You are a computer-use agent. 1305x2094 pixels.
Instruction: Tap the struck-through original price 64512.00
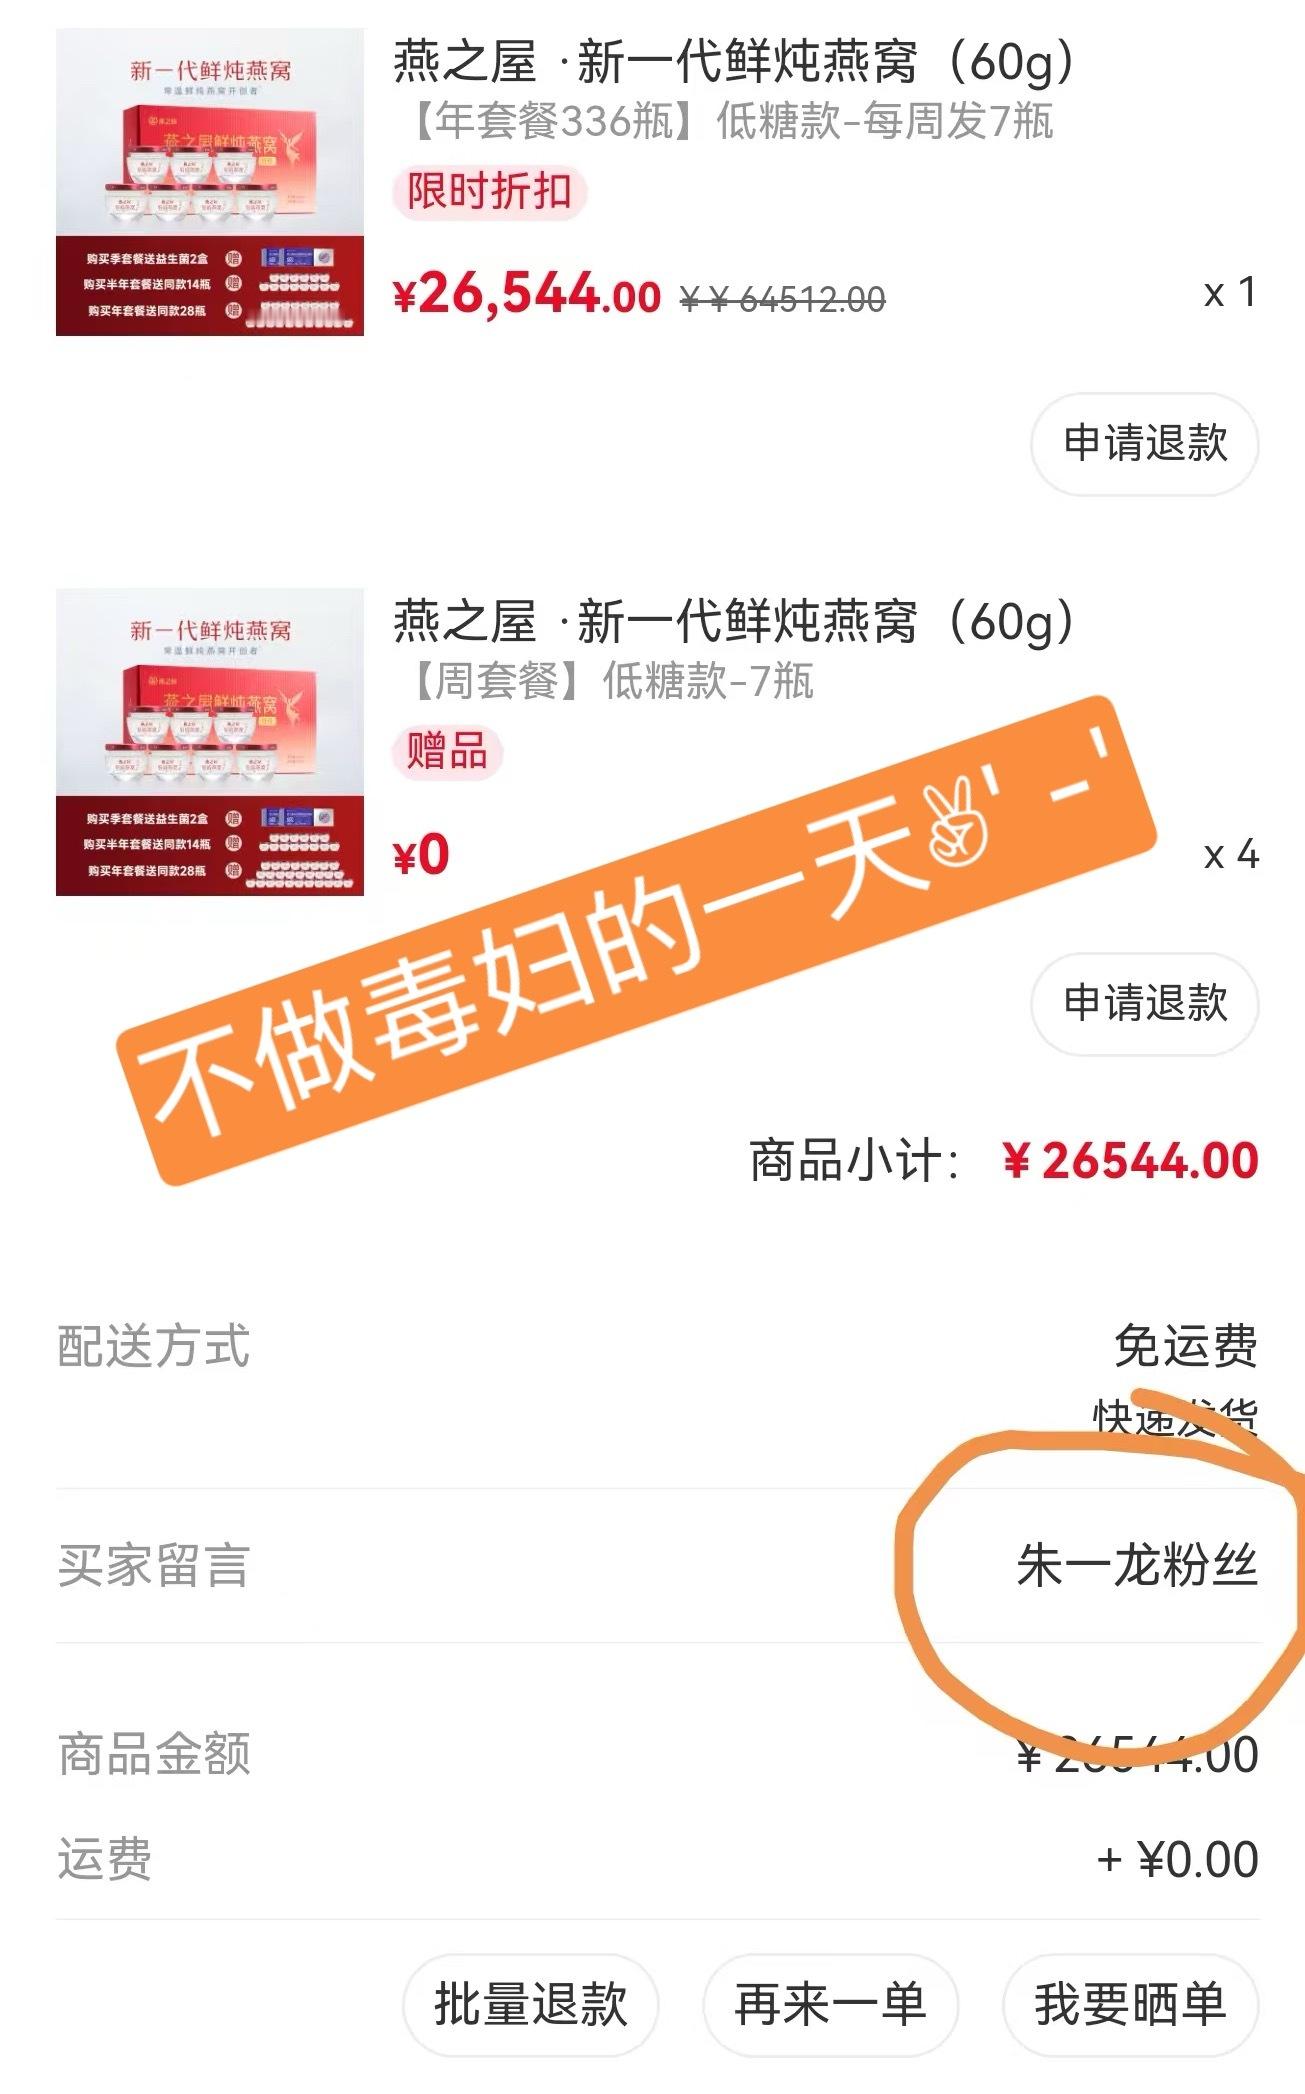coord(782,299)
